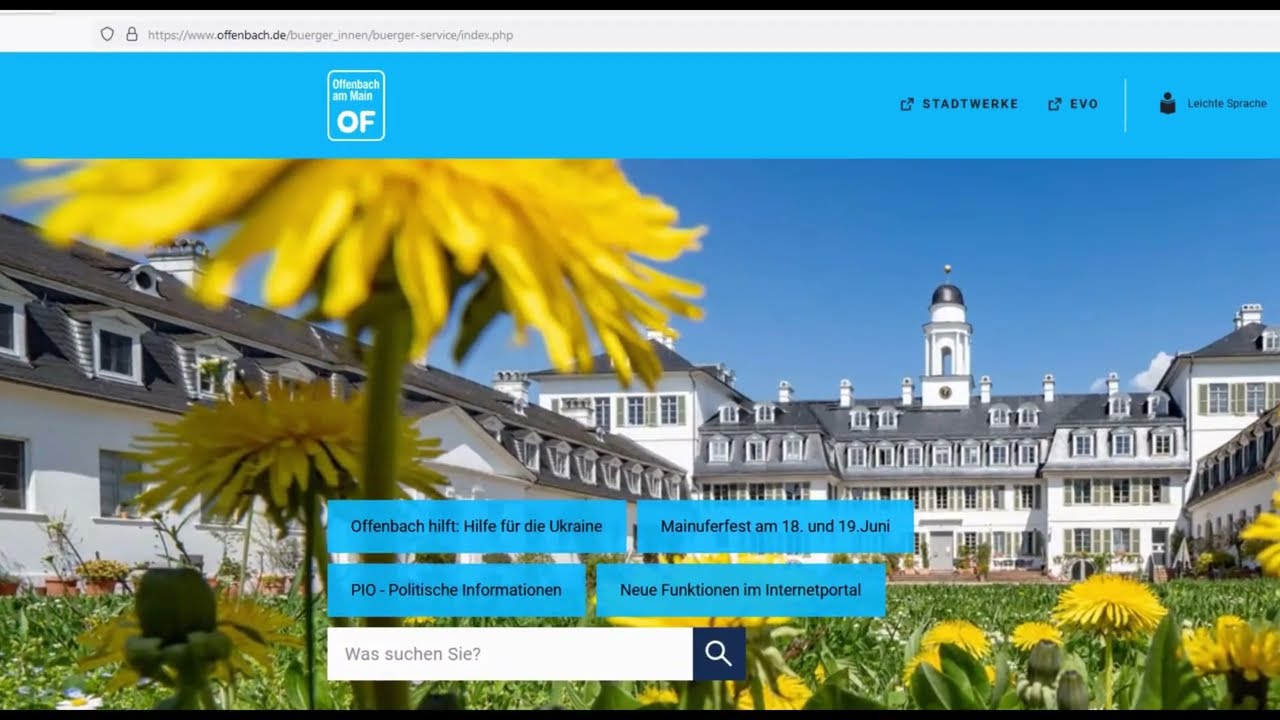Click the external link icon beside EVO
The image size is (1280, 720).
click(x=1054, y=104)
